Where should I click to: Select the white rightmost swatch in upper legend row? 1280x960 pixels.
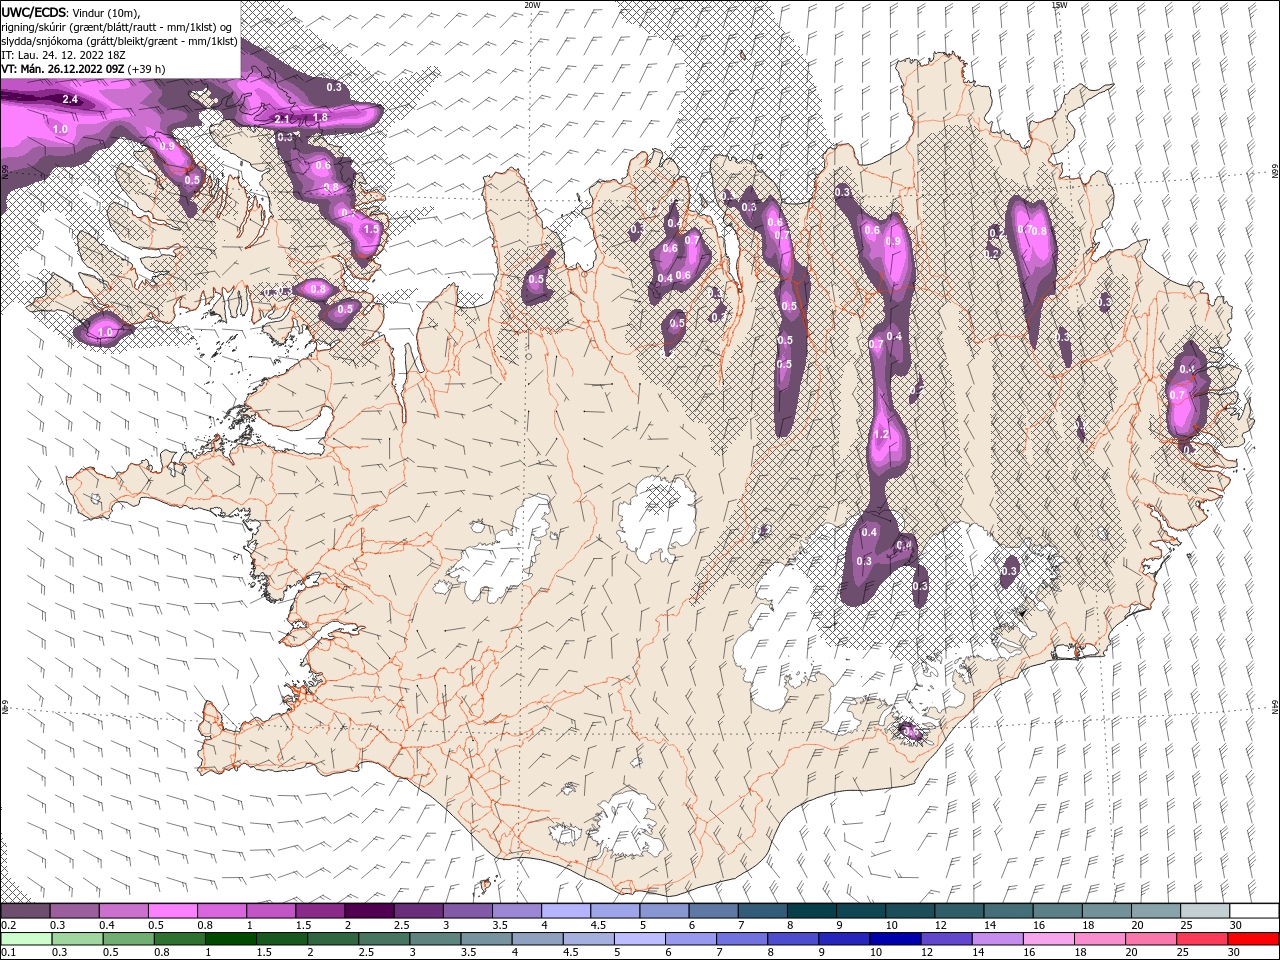click(x=1253, y=911)
